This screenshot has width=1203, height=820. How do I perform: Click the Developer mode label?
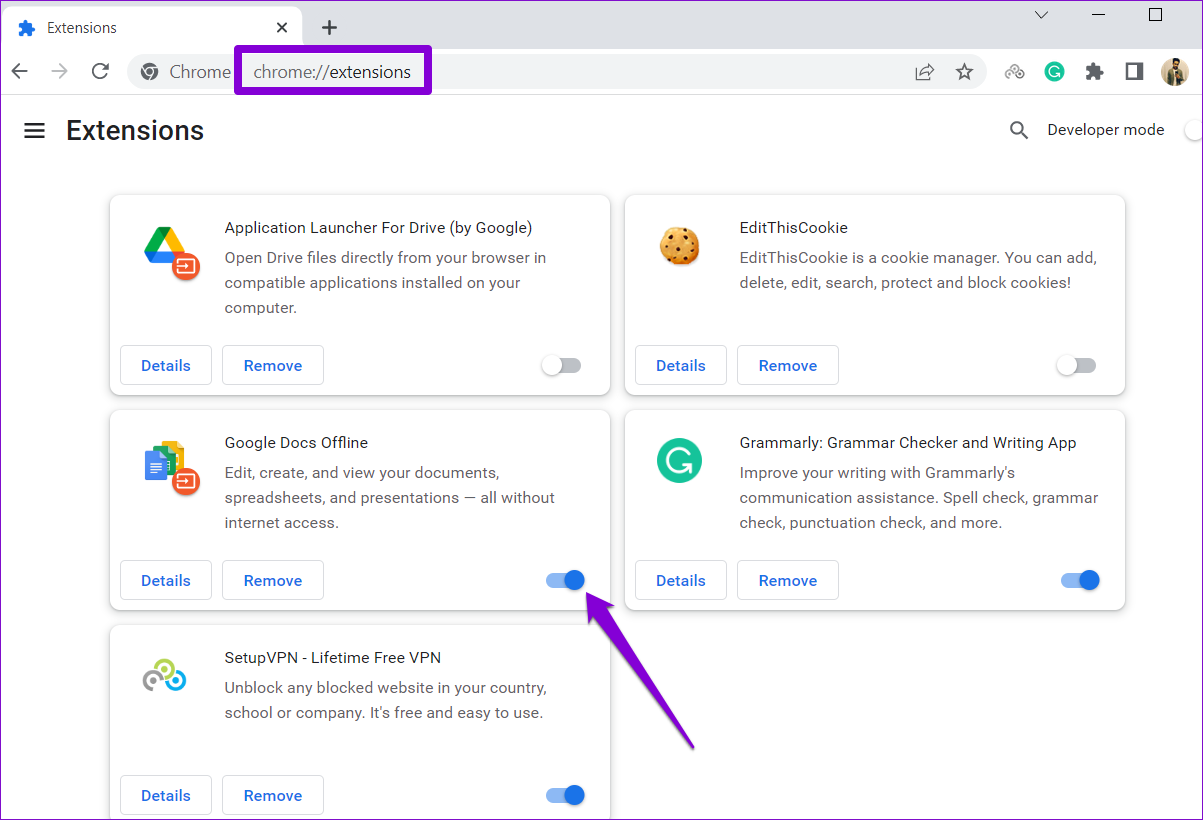pyautogui.click(x=1106, y=130)
